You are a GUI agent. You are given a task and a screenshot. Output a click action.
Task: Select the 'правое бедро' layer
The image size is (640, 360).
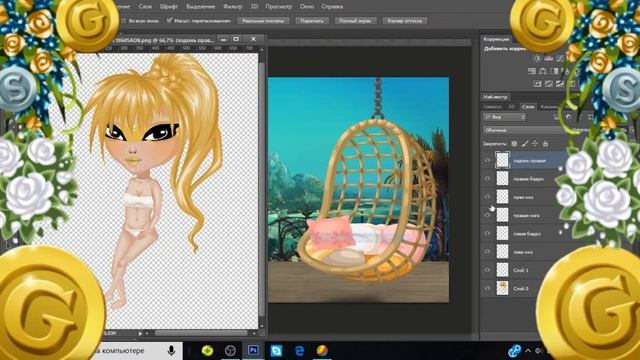click(x=529, y=179)
